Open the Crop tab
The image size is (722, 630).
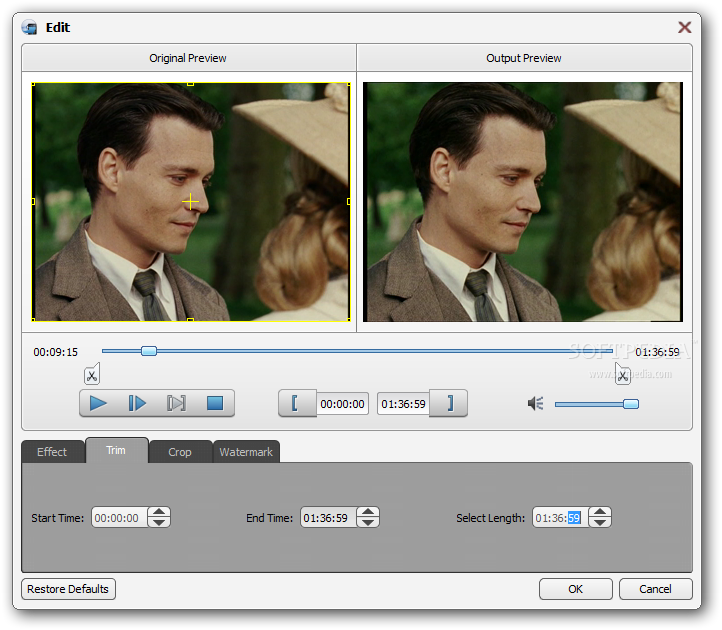(180, 452)
